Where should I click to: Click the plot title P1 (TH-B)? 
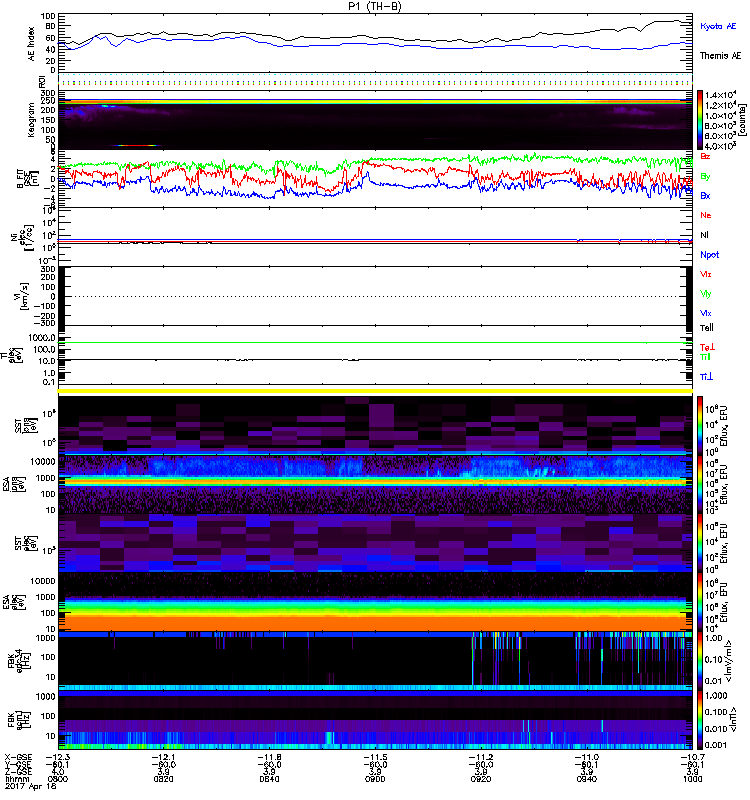(x=375, y=6)
